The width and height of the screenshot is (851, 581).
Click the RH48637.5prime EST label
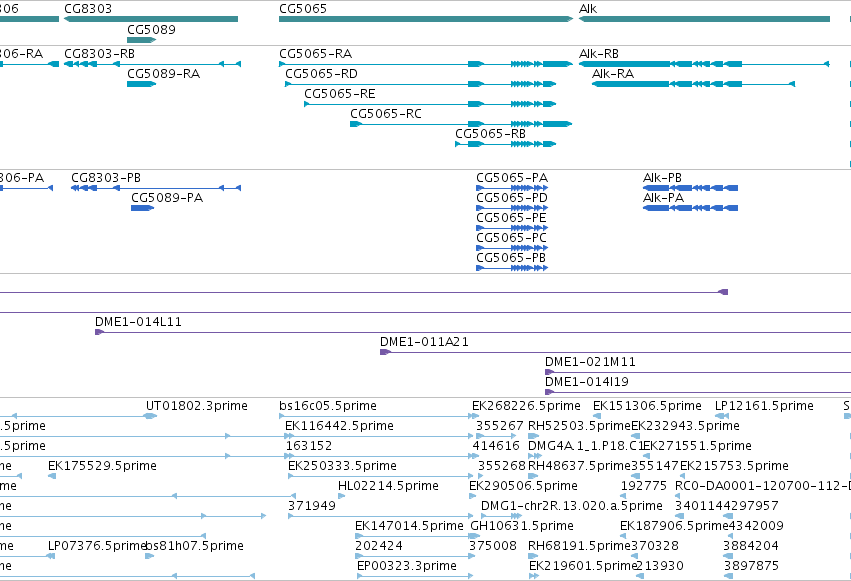pyautogui.click(x=580, y=467)
